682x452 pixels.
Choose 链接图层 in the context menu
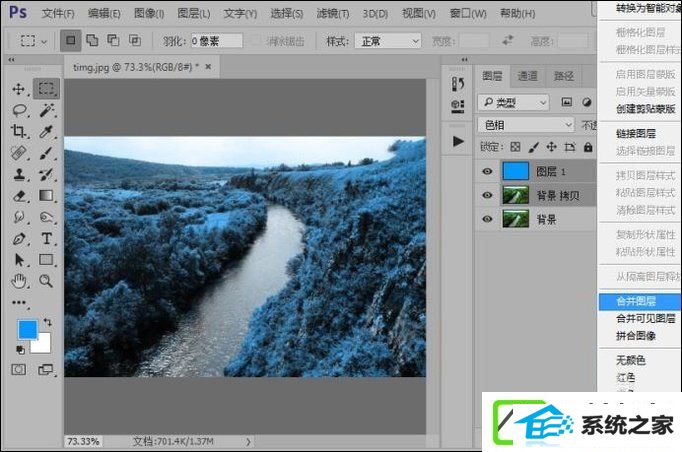click(x=635, y=134)
